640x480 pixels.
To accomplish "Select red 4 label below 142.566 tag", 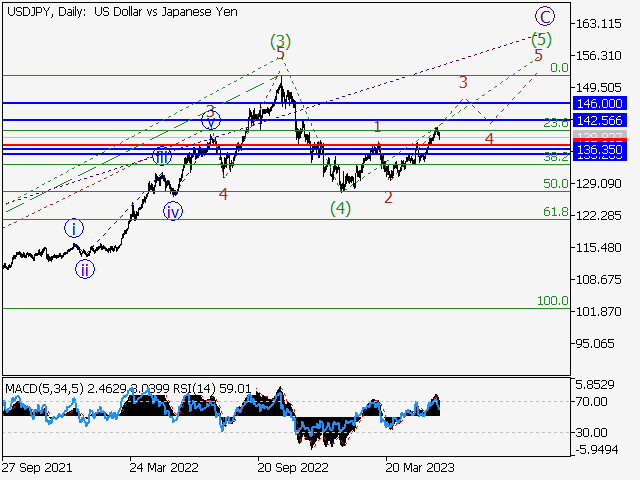I will [x=489, y=139].
